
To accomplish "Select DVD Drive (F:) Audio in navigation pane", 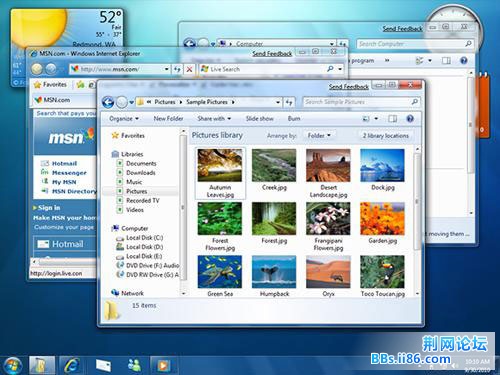I will (x=148, y=266).
